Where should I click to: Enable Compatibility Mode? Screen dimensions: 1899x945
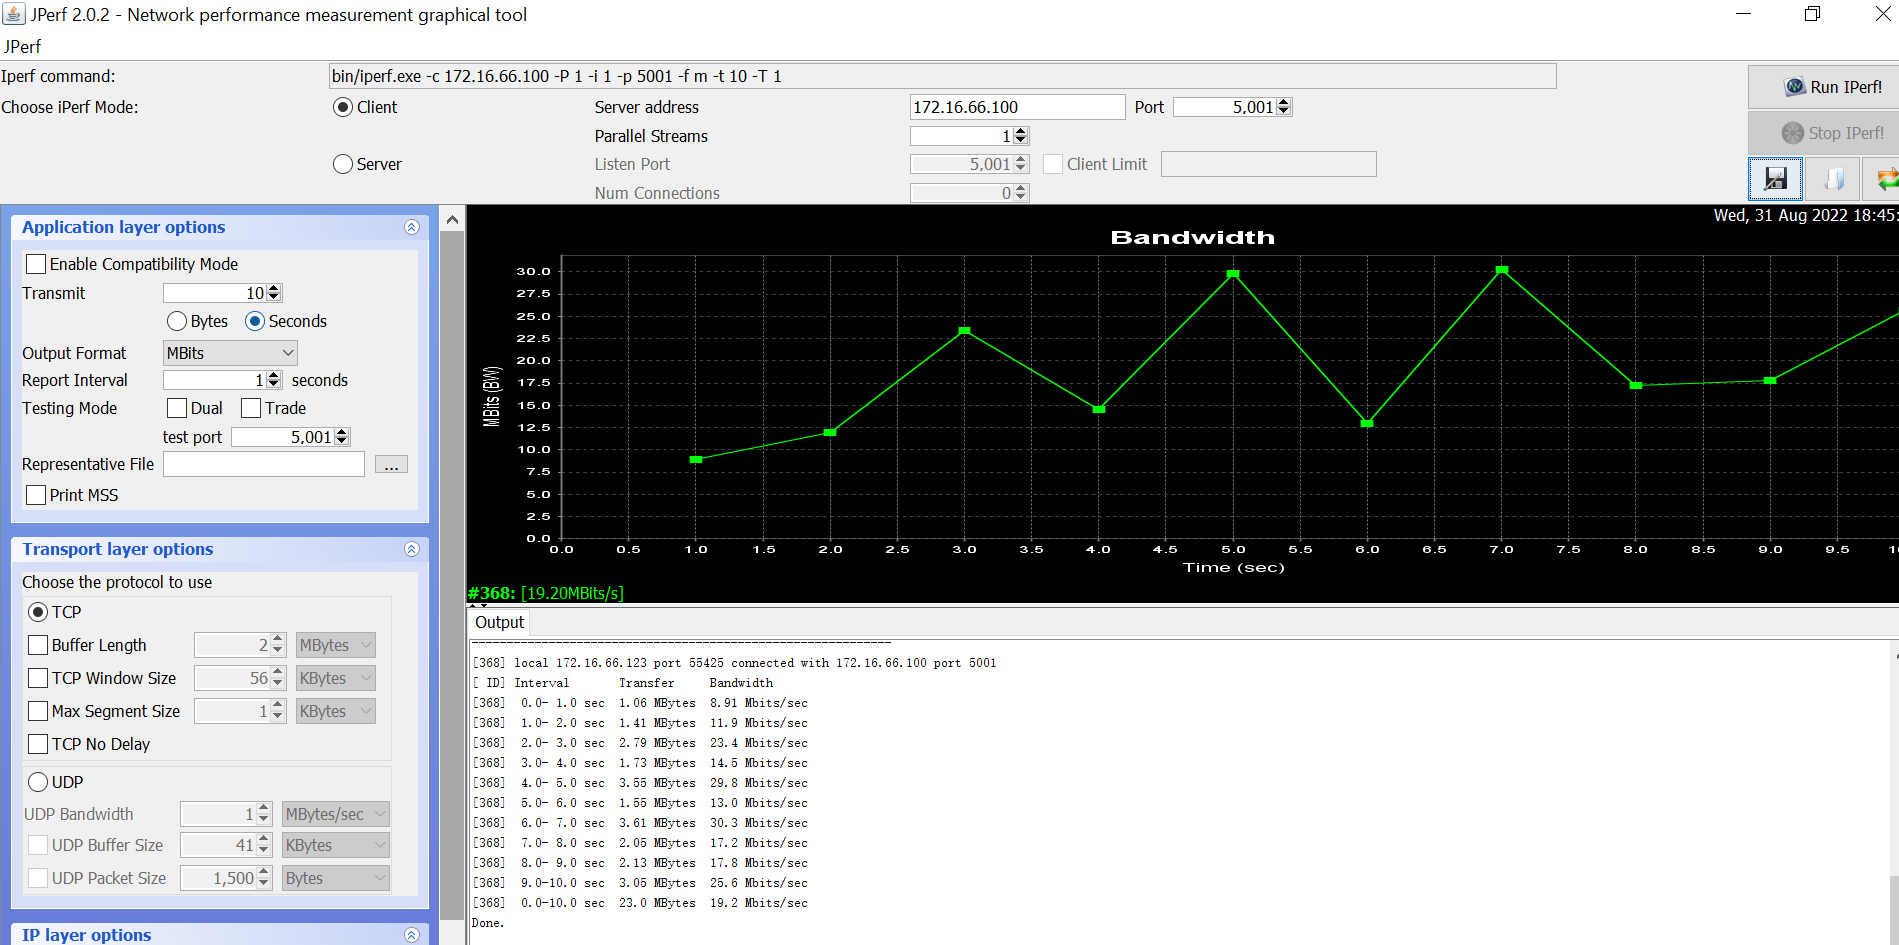(36, 263)
